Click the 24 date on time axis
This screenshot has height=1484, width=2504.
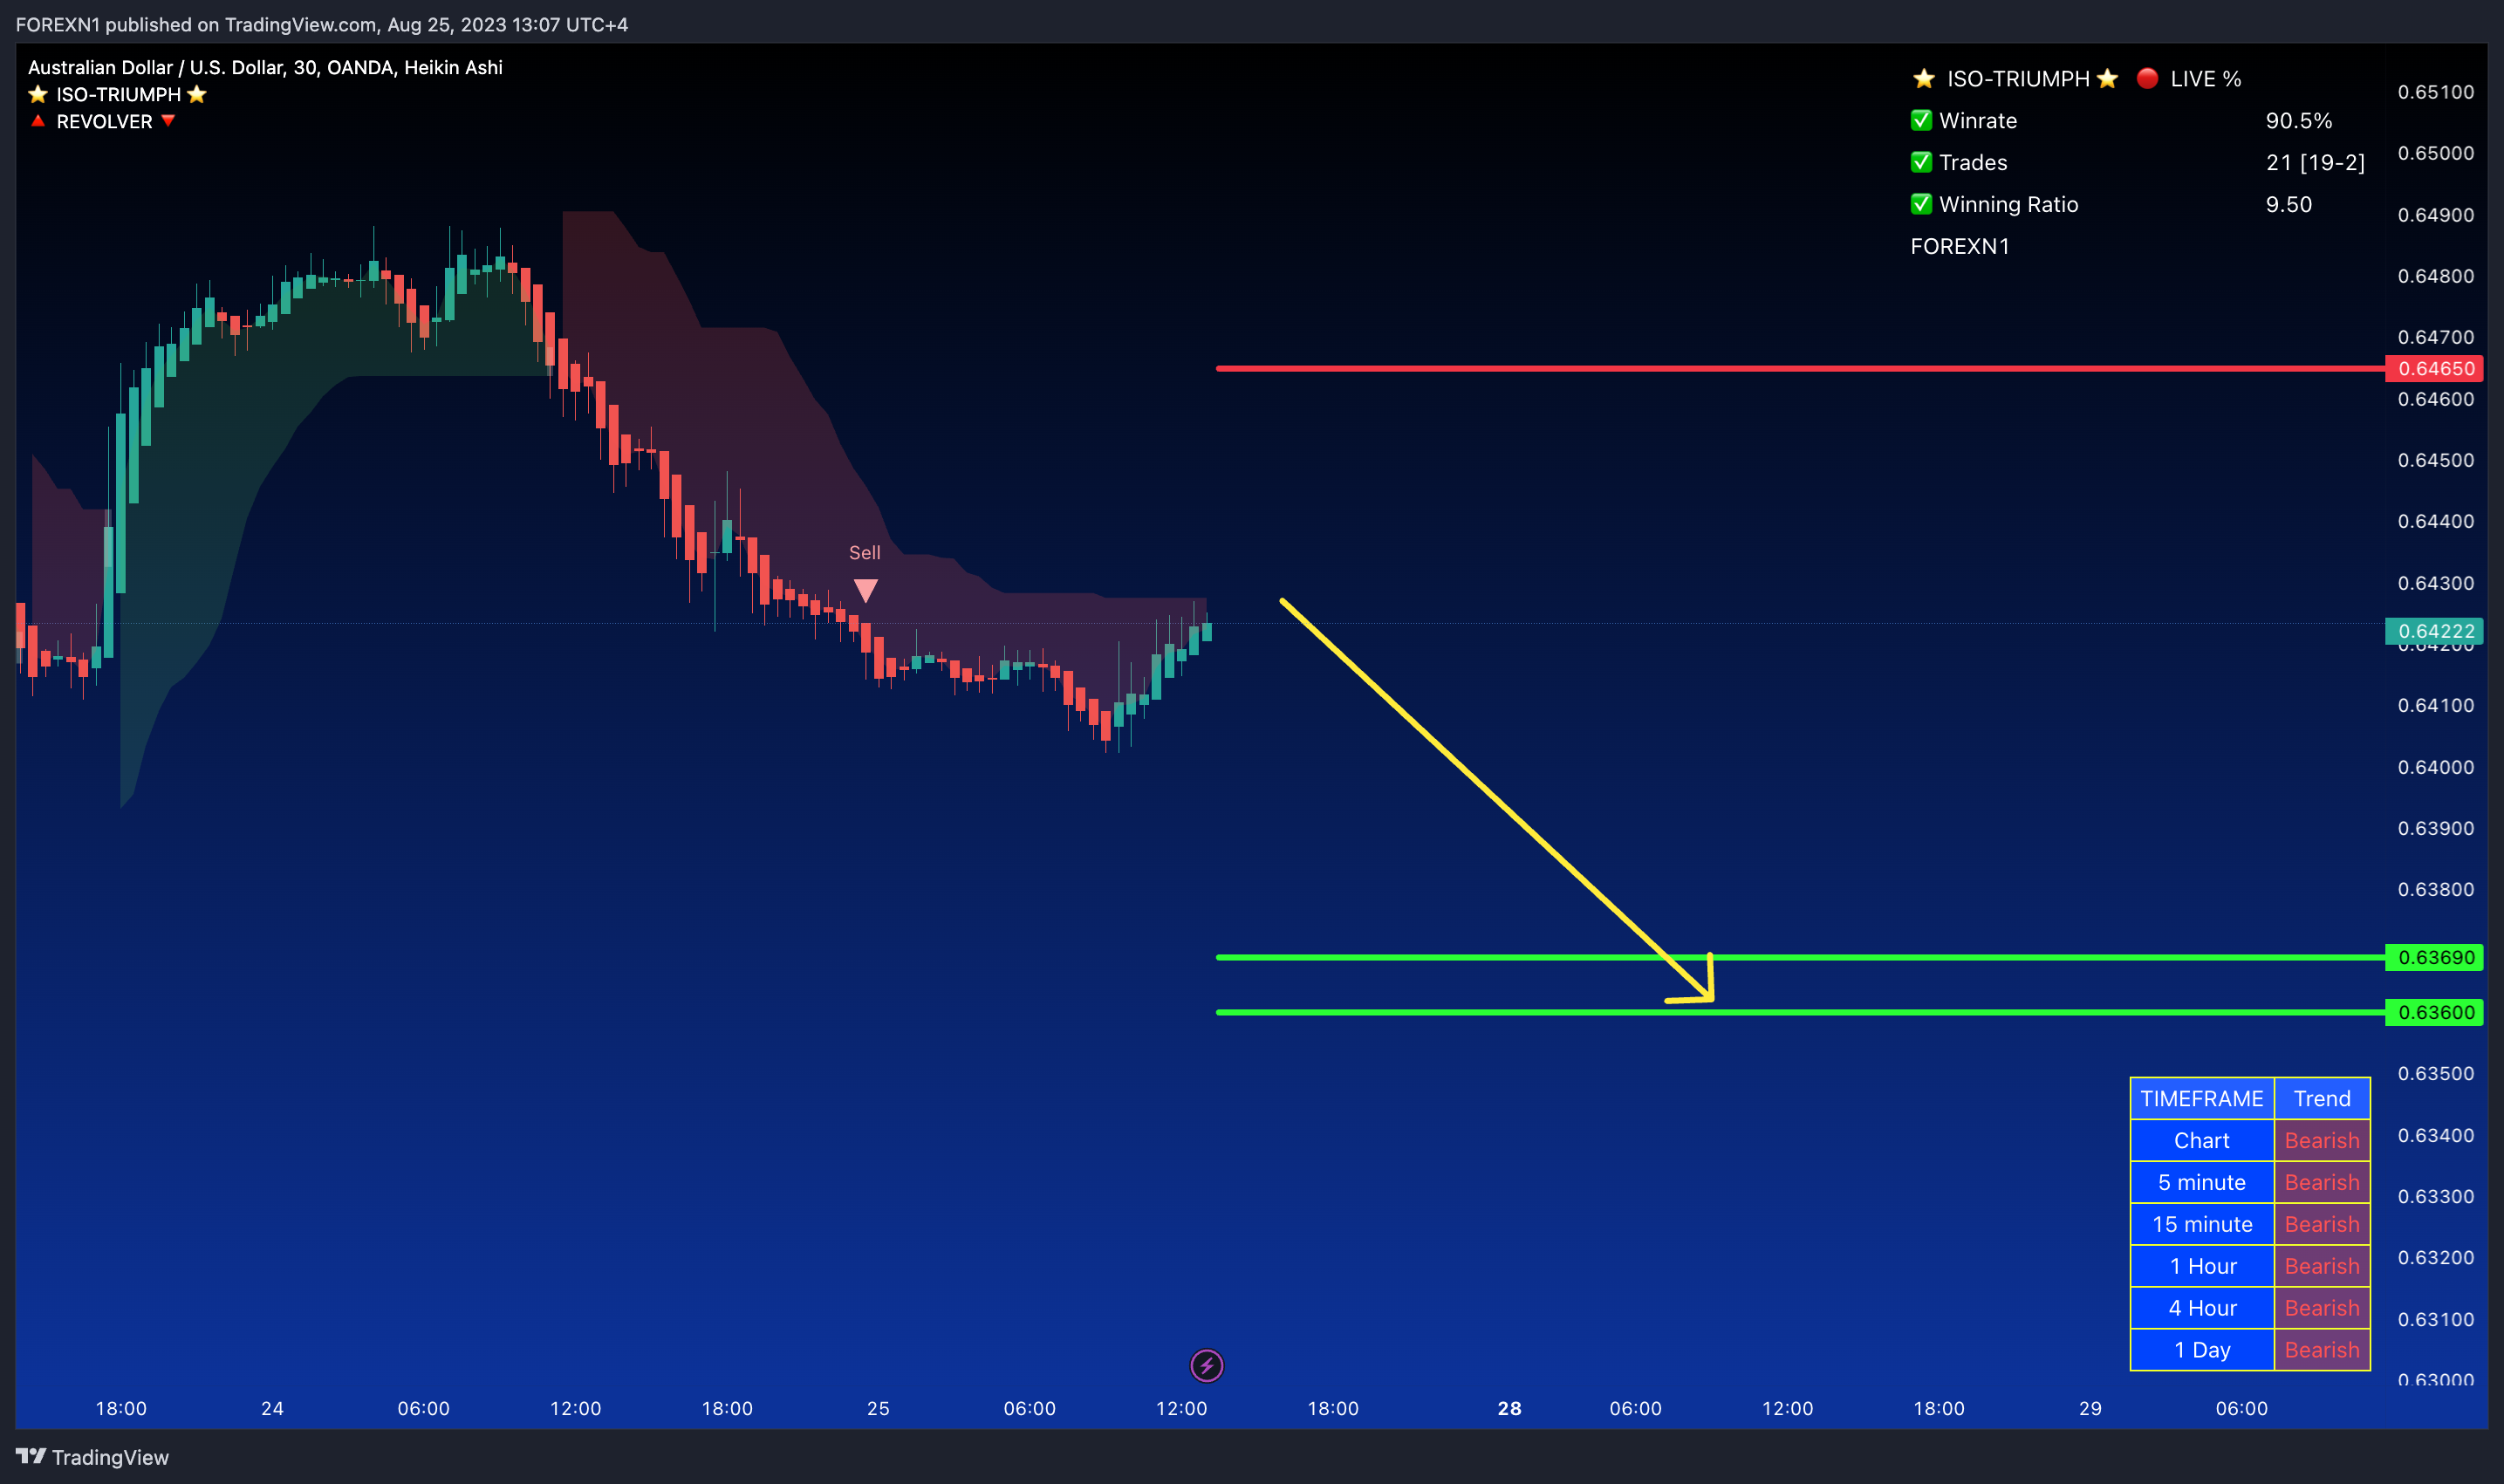272,1408
